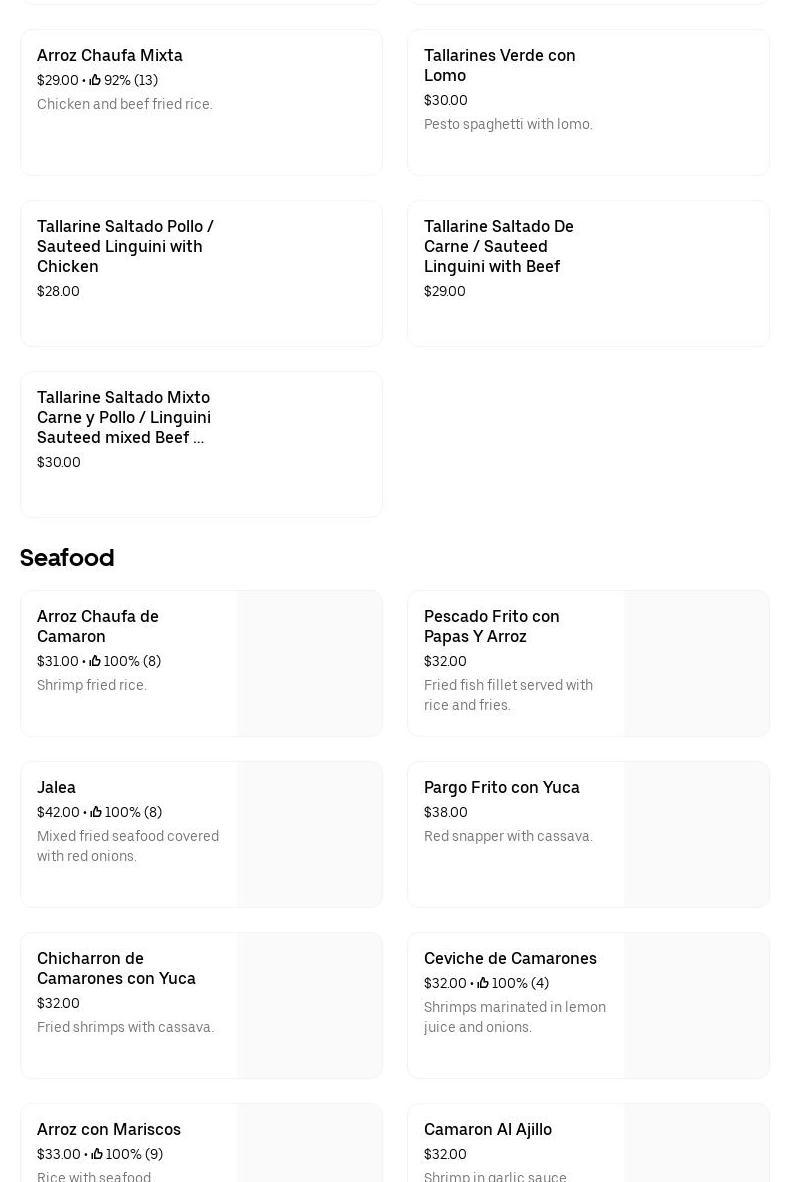The height and width of the screenshot is (1182, 804).
Task: Click the Arroz Chaufa de Camaron image placeholder
Action: coord(310,663)
